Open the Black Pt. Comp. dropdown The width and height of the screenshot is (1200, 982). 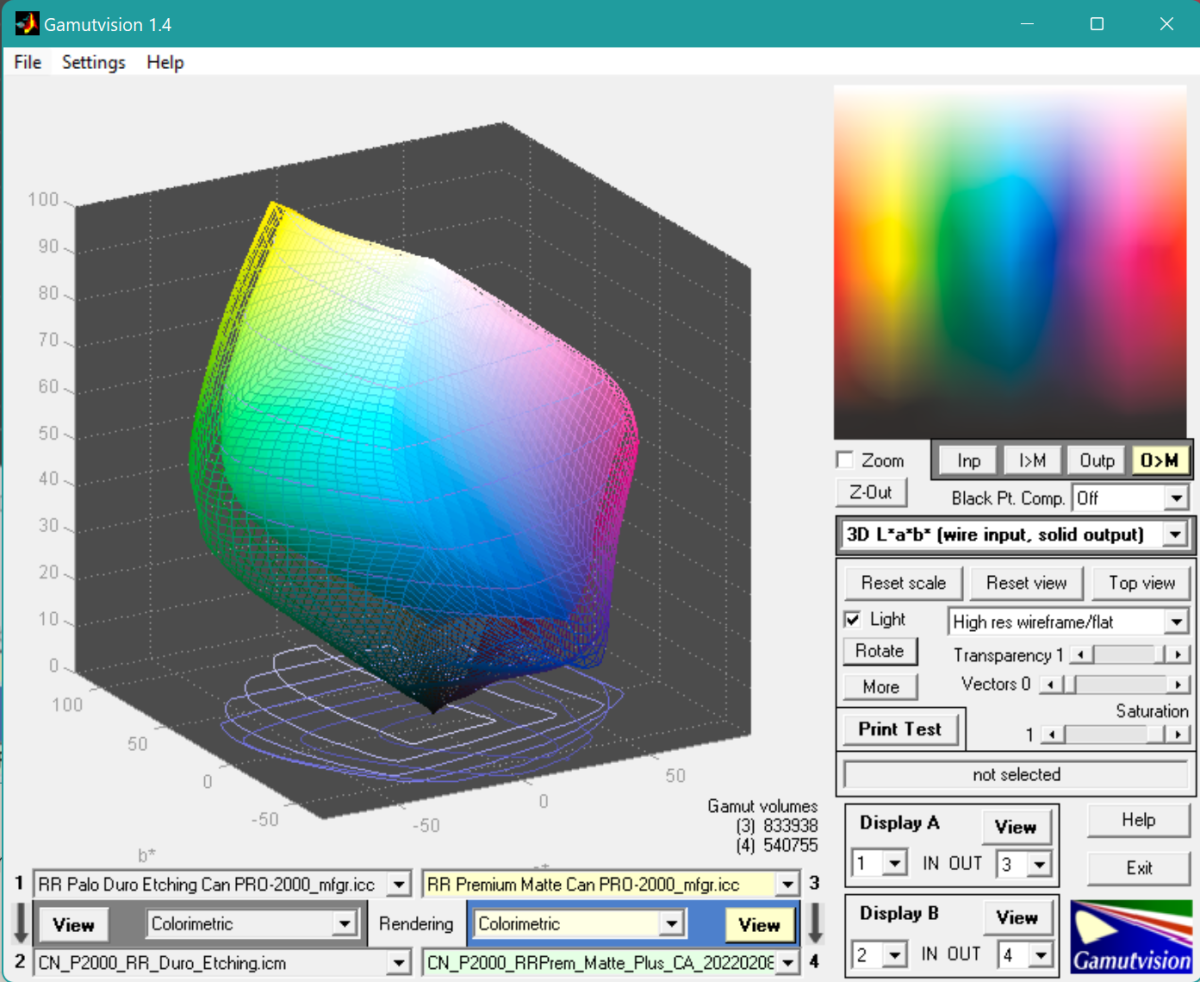click(x=1174, y=498)
